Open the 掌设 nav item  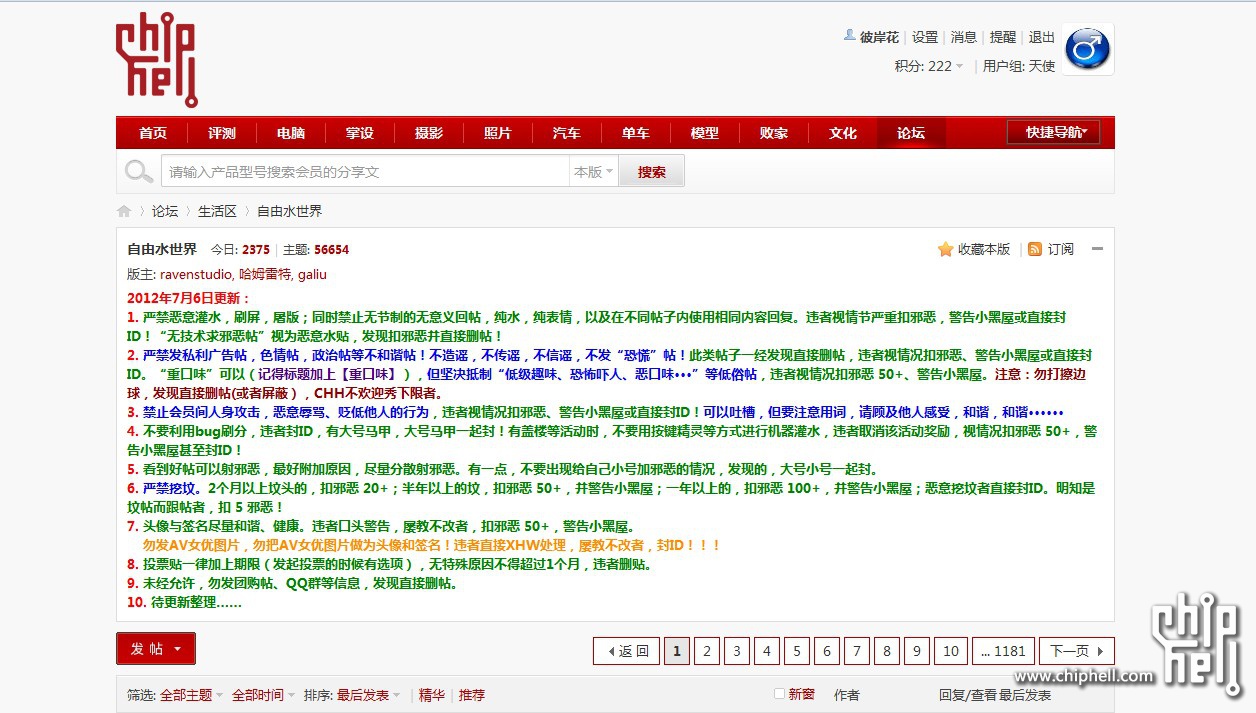tap(360, 133)
